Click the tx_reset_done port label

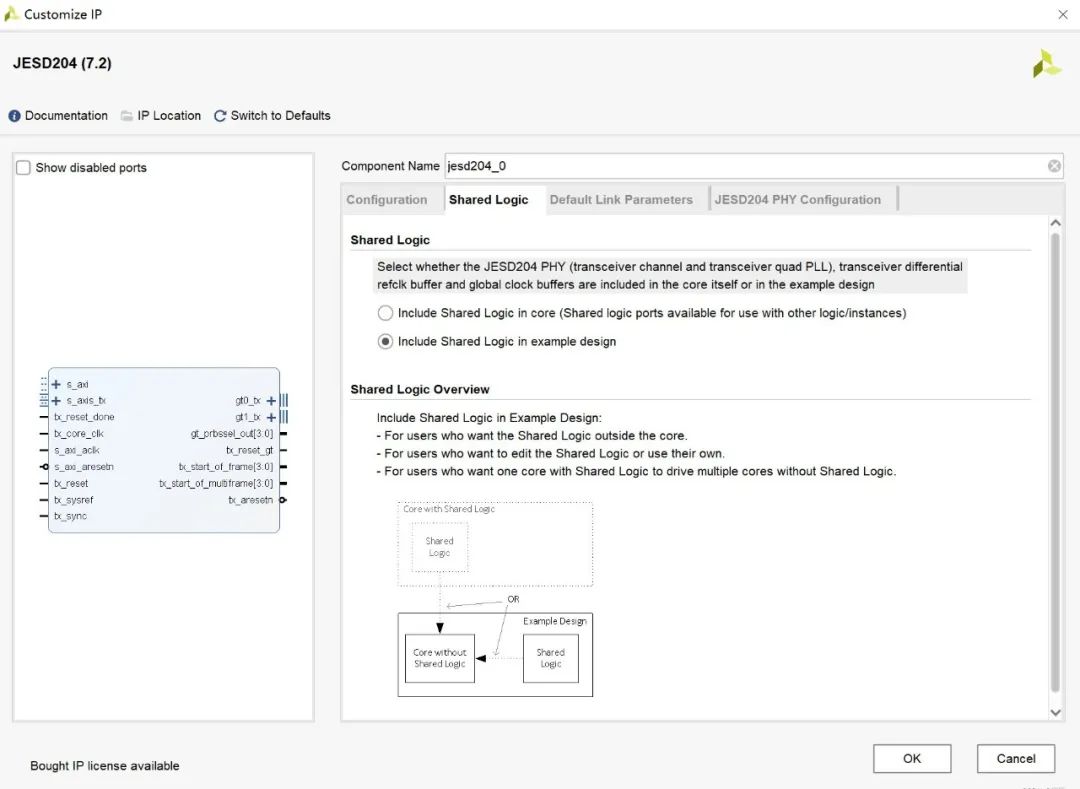(x=84, y=417)
